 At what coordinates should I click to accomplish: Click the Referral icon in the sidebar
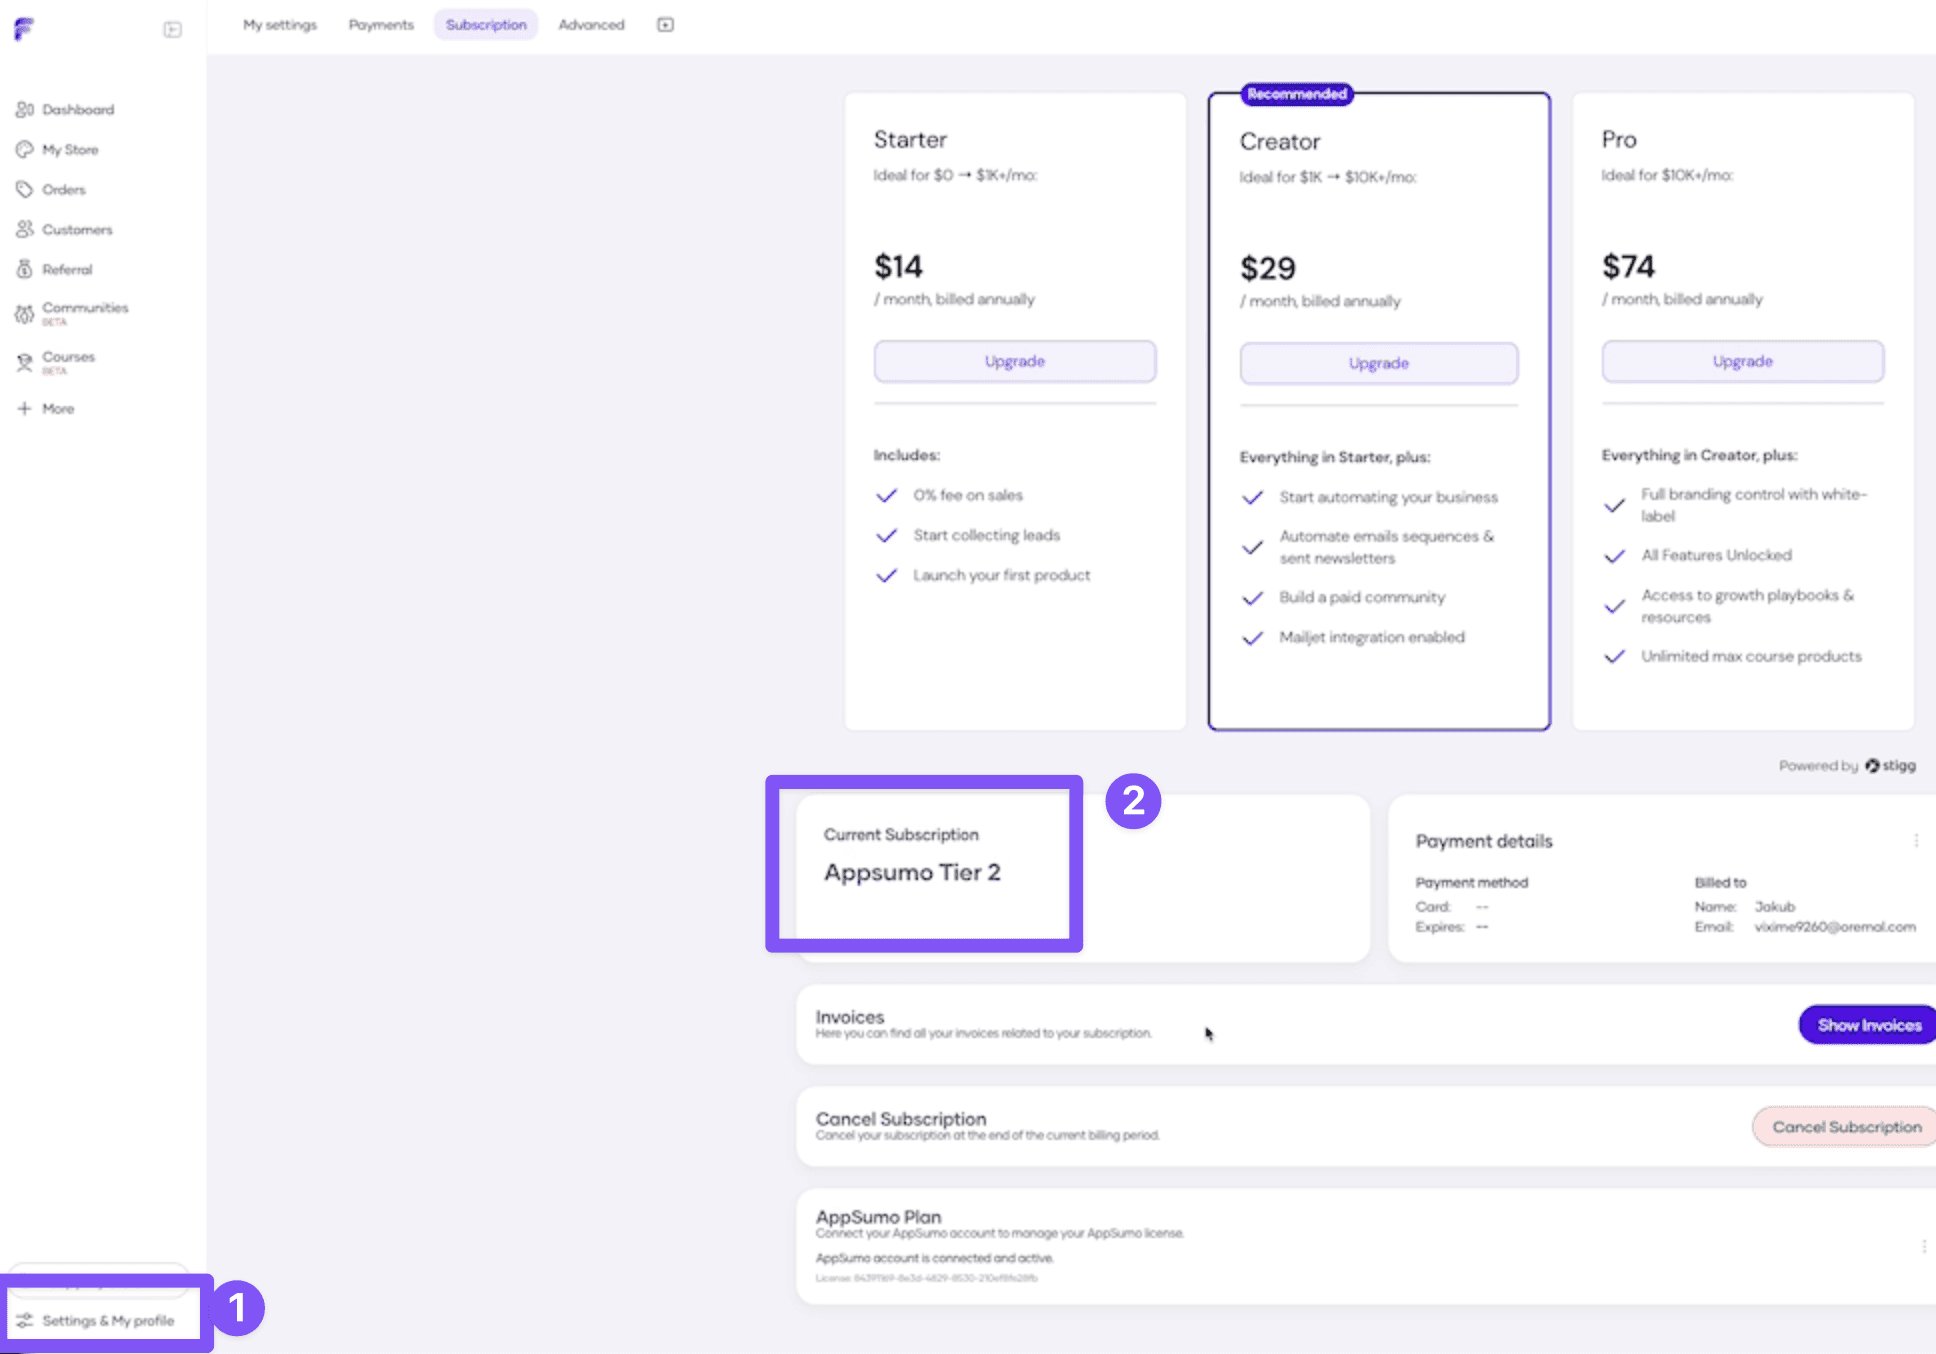25,269
